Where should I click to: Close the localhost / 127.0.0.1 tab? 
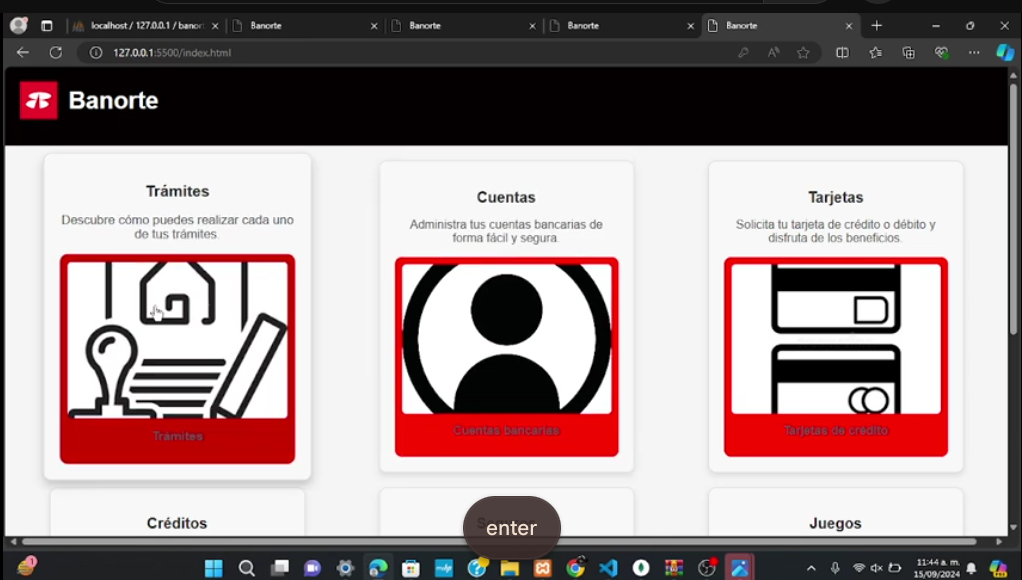(215, 26)
